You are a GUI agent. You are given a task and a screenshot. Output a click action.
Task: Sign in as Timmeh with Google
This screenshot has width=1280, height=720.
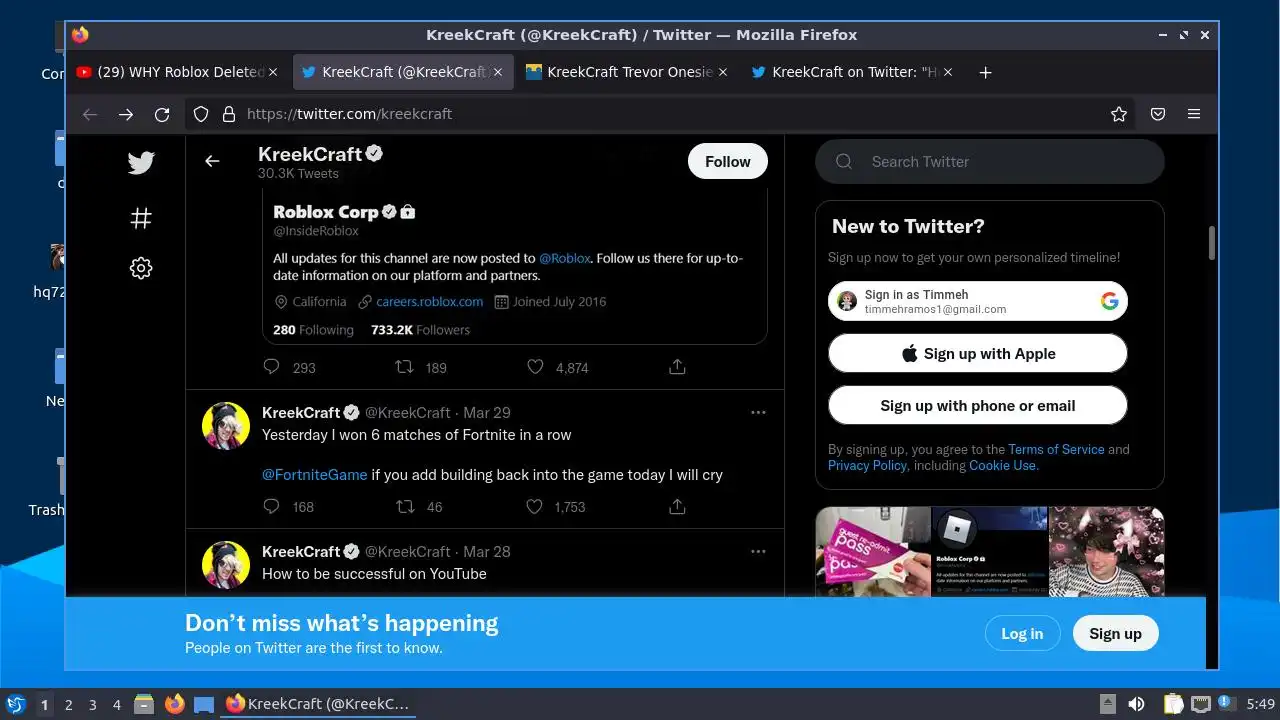(977, 301)
